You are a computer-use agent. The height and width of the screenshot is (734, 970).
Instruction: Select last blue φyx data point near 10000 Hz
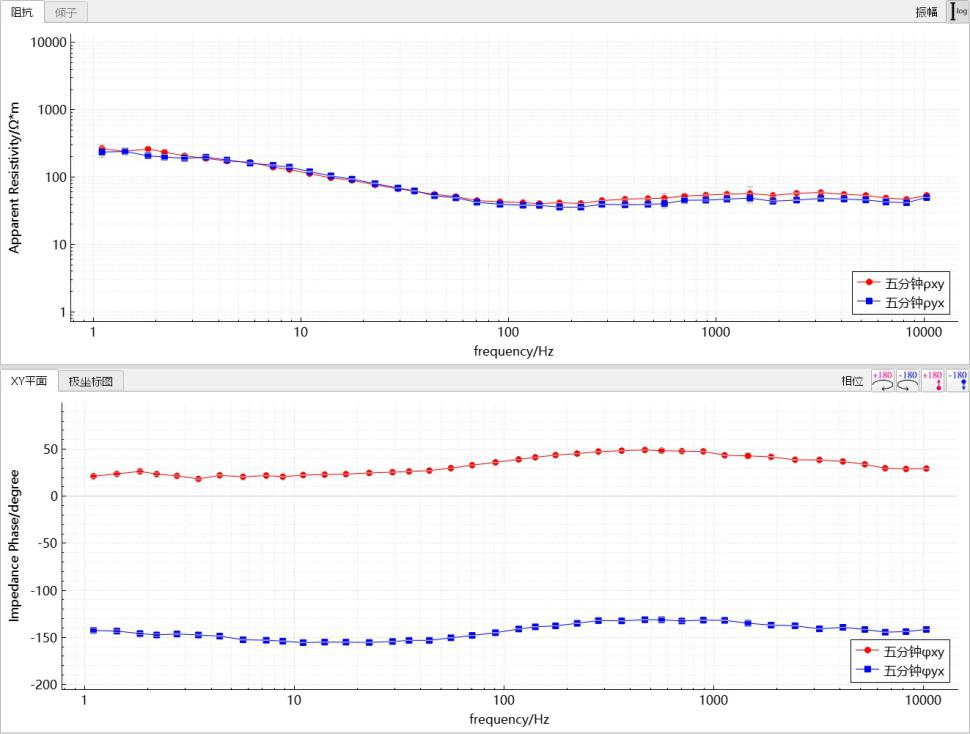[x=927, y=629]
